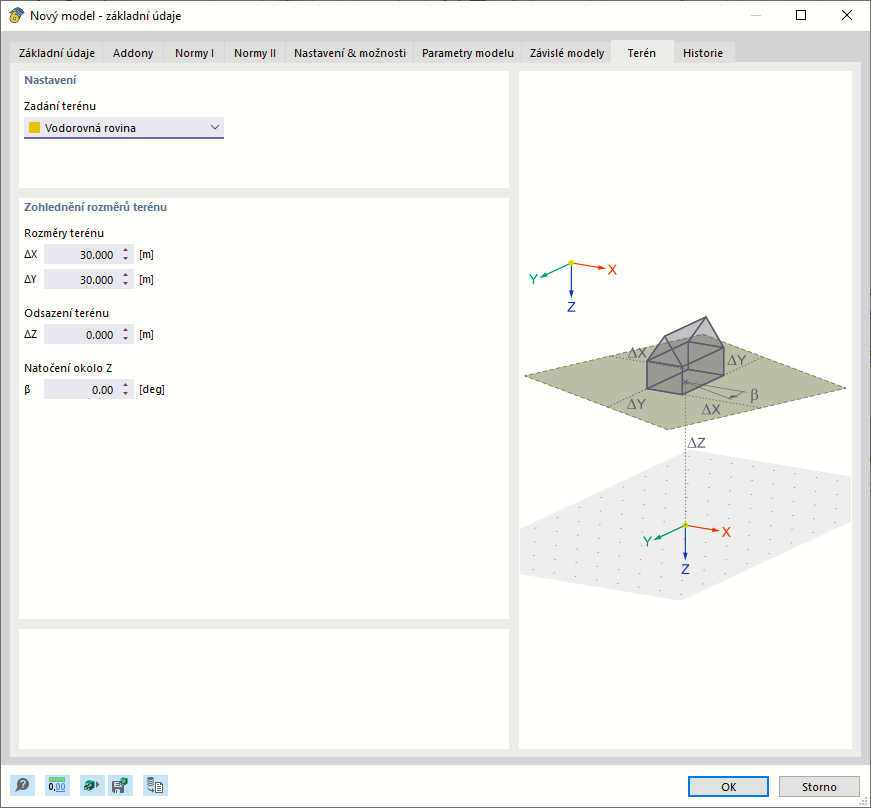
Task: Open the Historie tab
Action: pyautogui.click(x=703, y=53)
